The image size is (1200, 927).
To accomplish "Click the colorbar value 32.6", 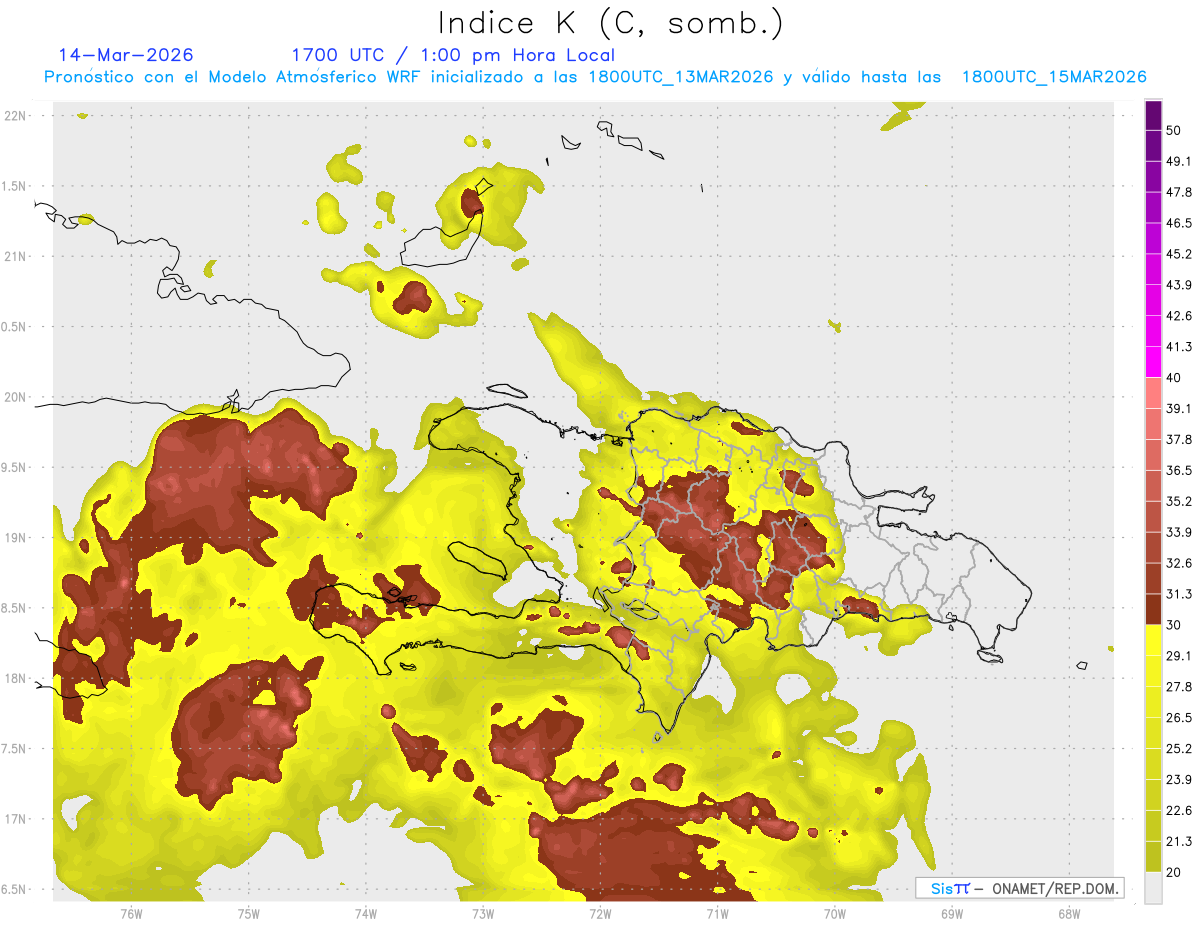I will [x=1179, y=563].
